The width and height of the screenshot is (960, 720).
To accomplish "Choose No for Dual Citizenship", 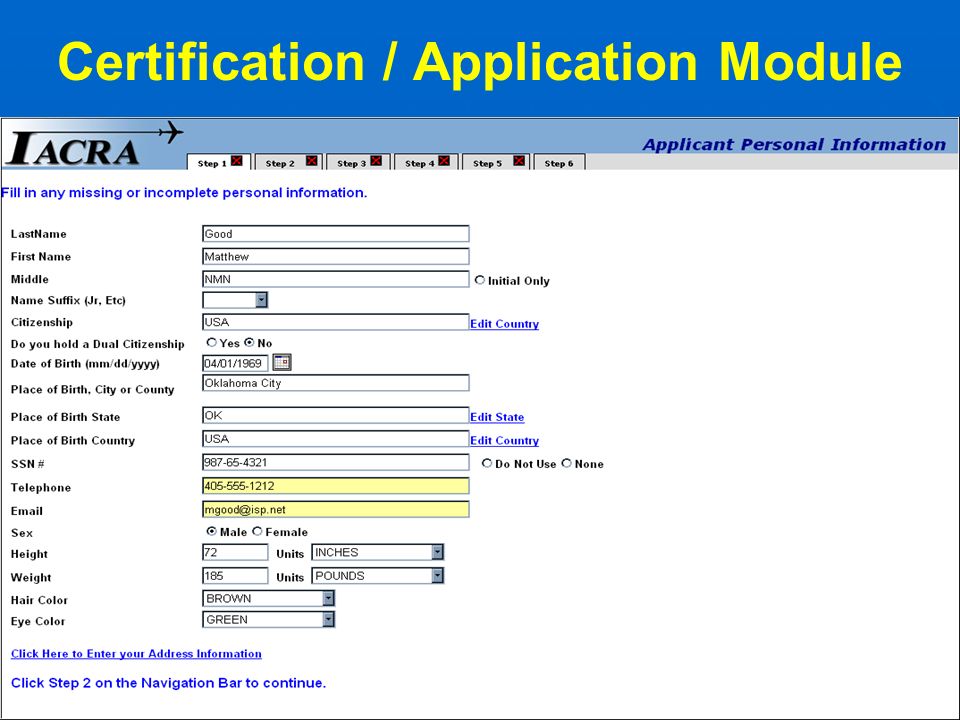I will (x=249, y=342).
